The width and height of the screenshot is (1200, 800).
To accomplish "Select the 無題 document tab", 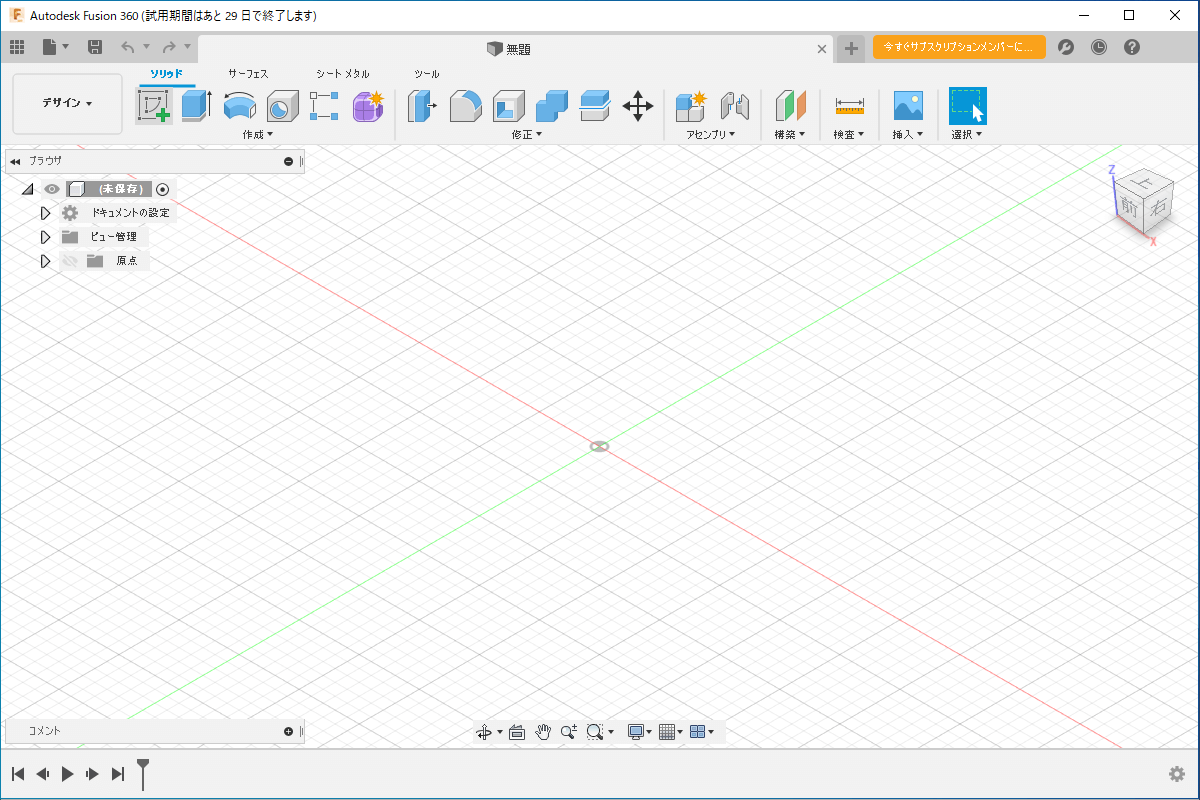I will (509, 48).
